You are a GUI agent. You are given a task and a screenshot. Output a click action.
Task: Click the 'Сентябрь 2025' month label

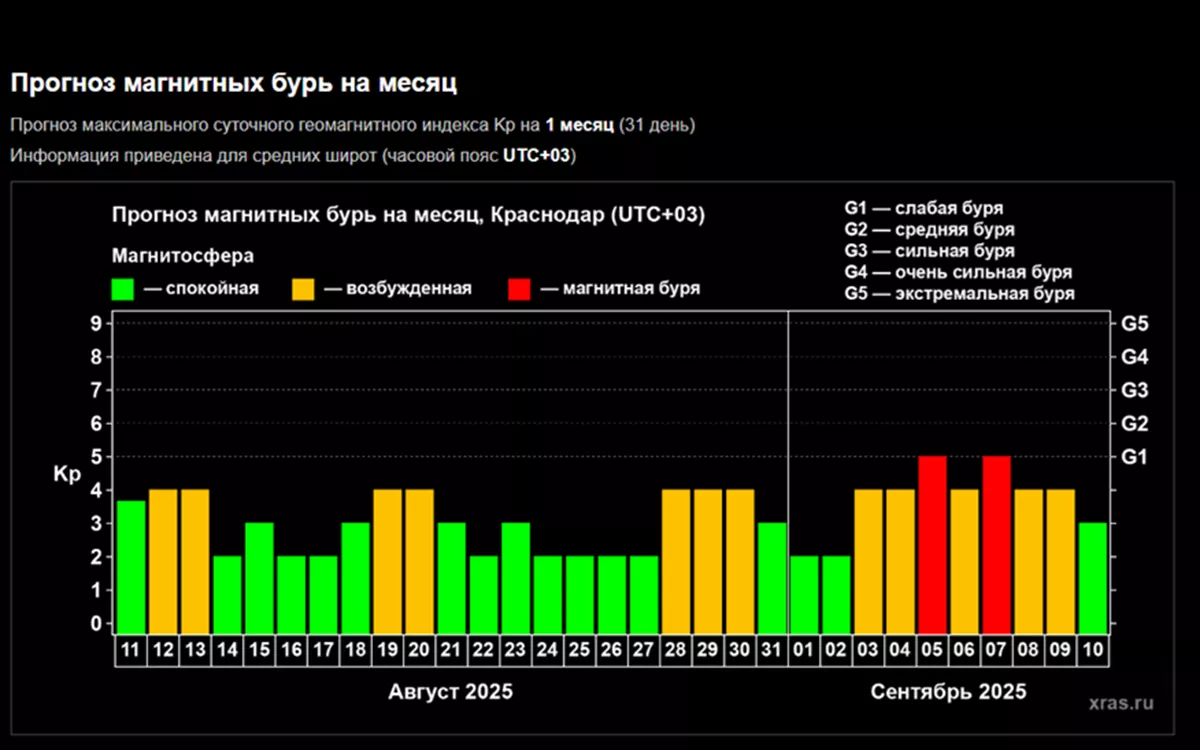948,692
